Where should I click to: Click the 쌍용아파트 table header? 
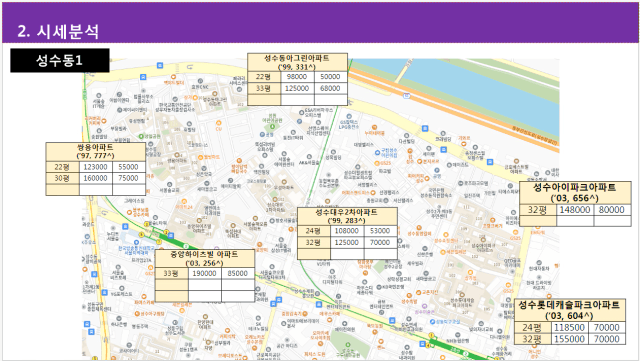tap(96, 152)
